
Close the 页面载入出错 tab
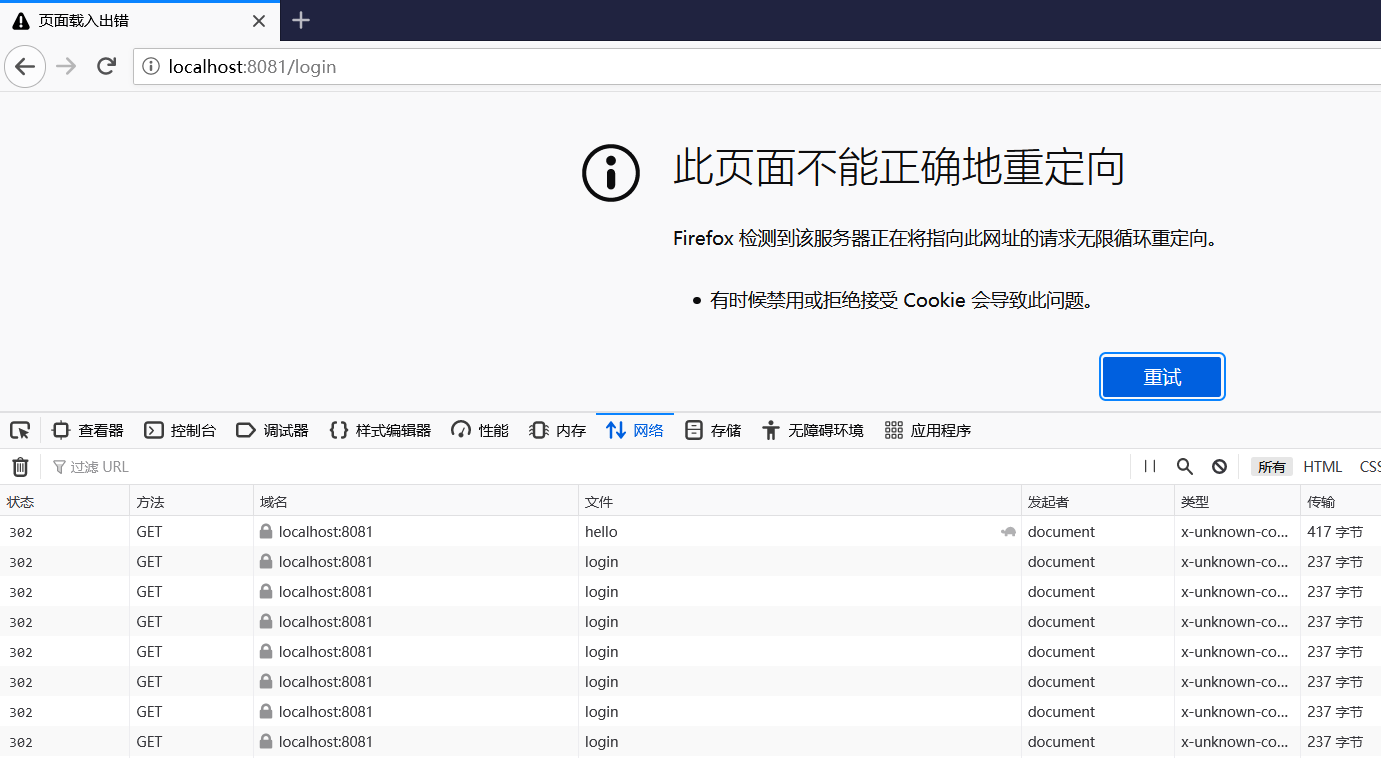point(259,21)
